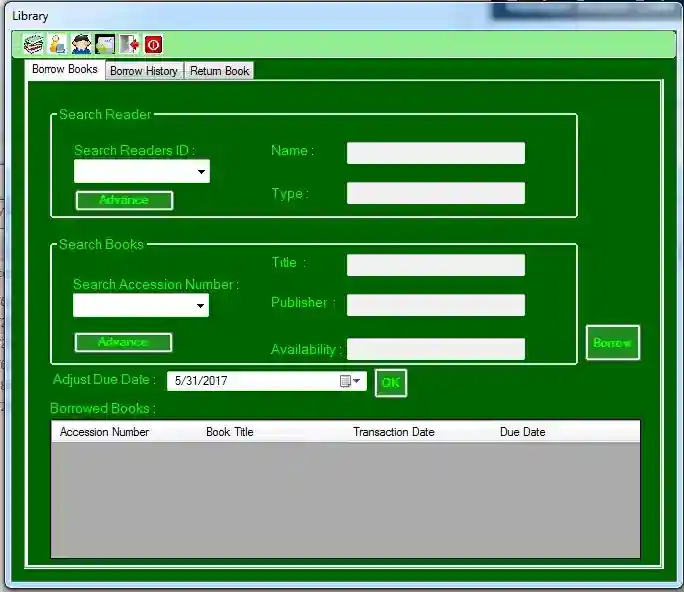Image resolution: width=684 pixels, height=592 pixels.
Task: Sort by Due Date column header
Action: pos(523,432)
